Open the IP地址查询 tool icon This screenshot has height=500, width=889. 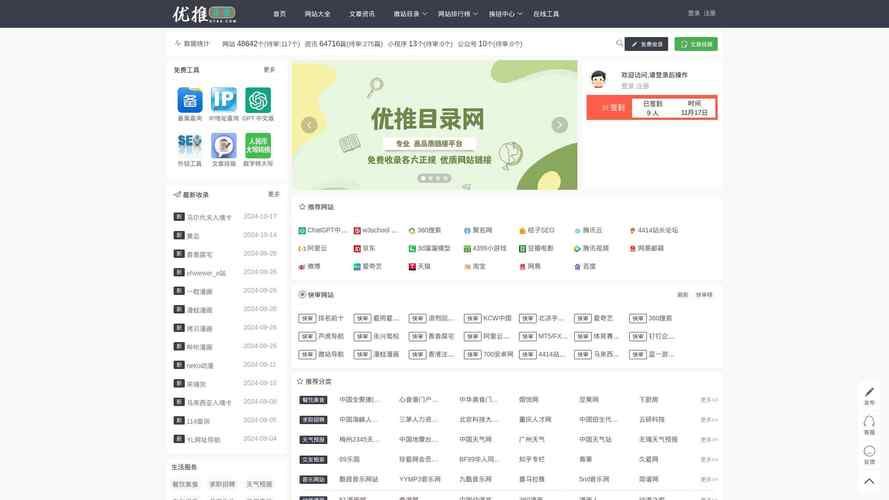pos(224,100)
